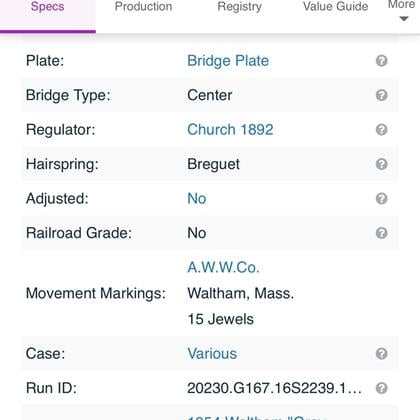Open help icon for Run ID row
This screenshot has width=420, height=420.
tap(381, 388)
